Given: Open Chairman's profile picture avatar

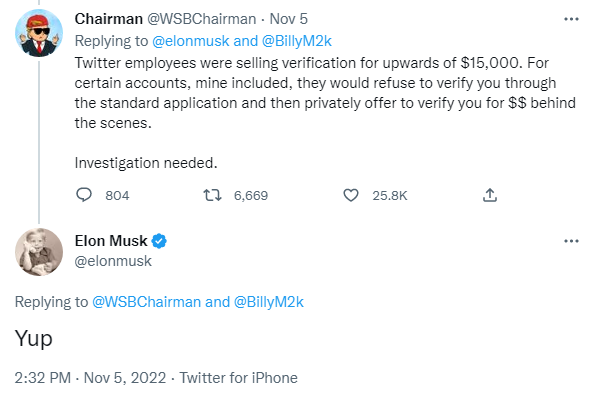Looking at the screenshot, I should tap(39, 33).
